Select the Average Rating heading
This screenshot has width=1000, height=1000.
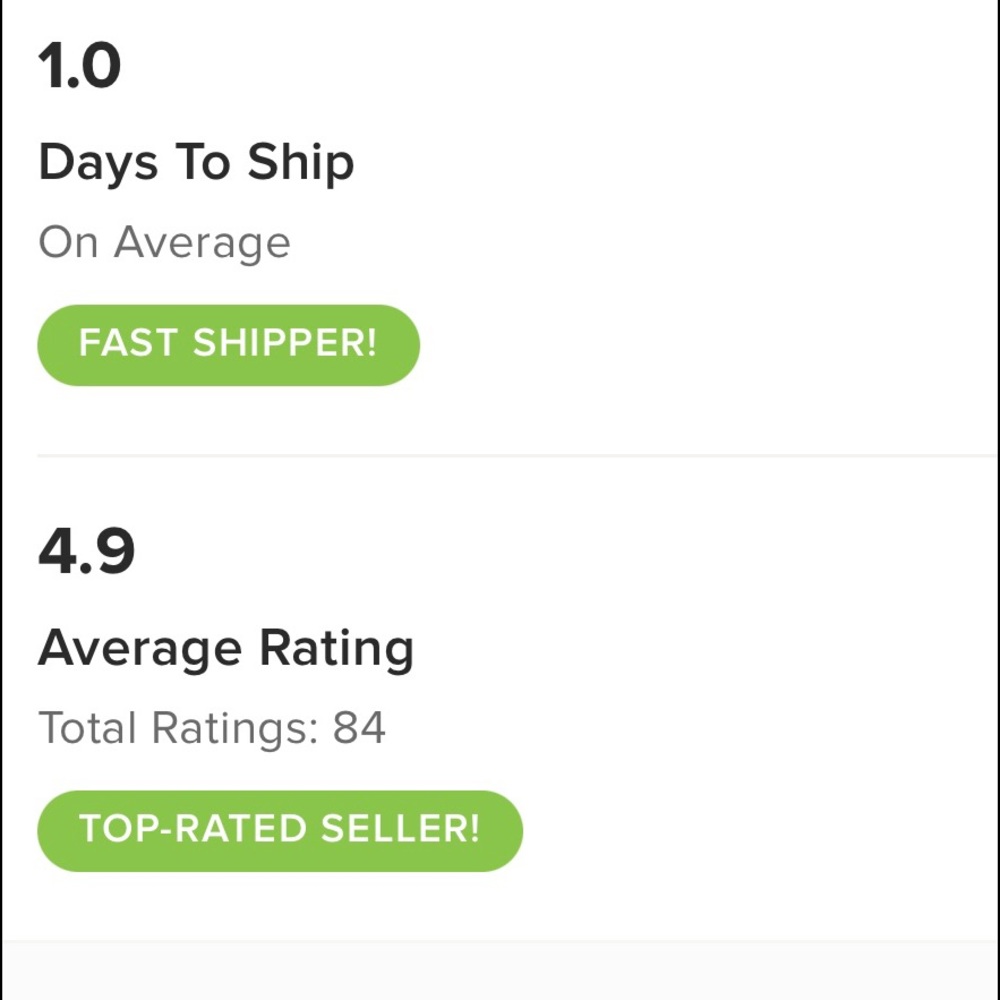coord(226,649)
